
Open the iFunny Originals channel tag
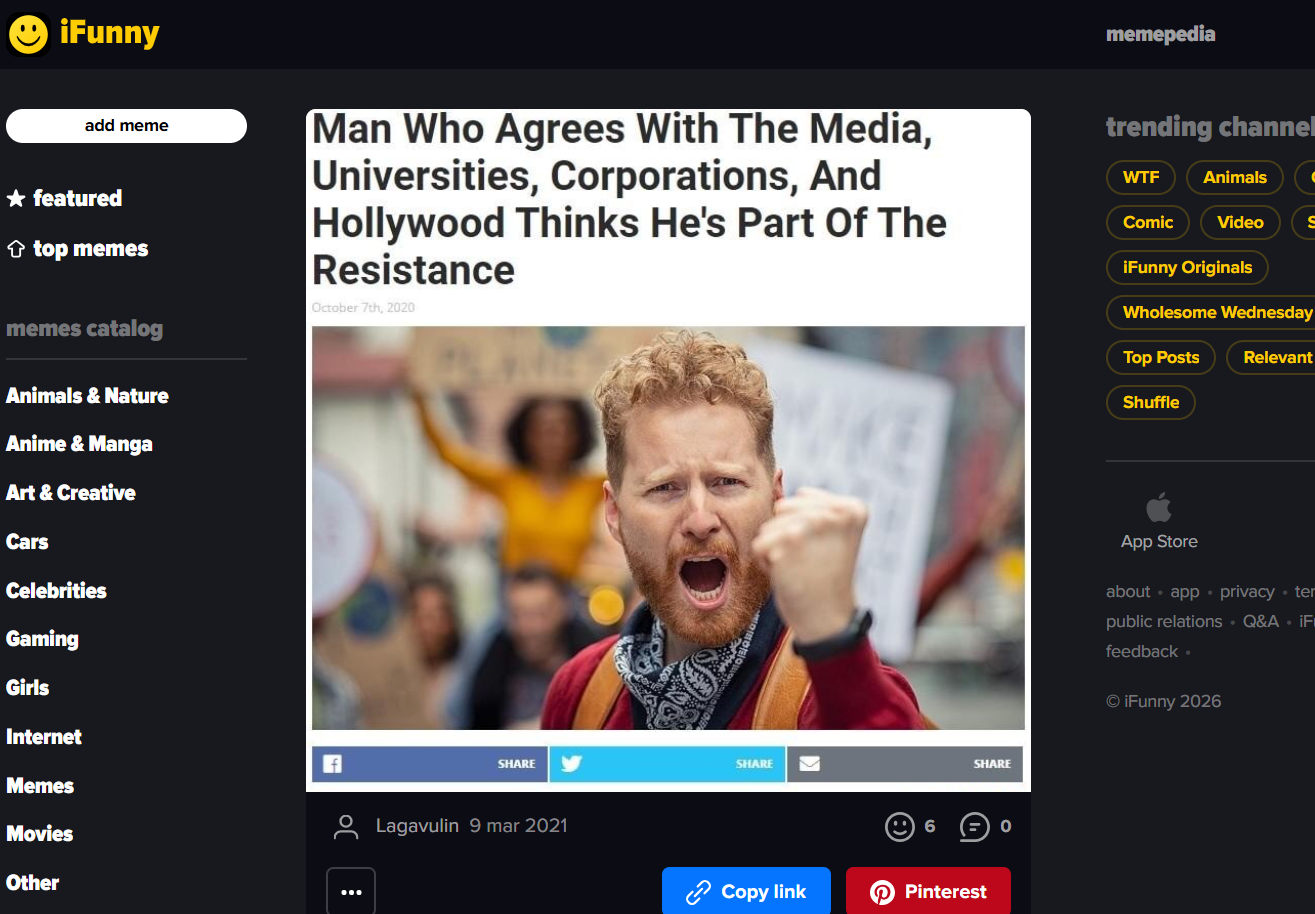(x=1187, y=267)
